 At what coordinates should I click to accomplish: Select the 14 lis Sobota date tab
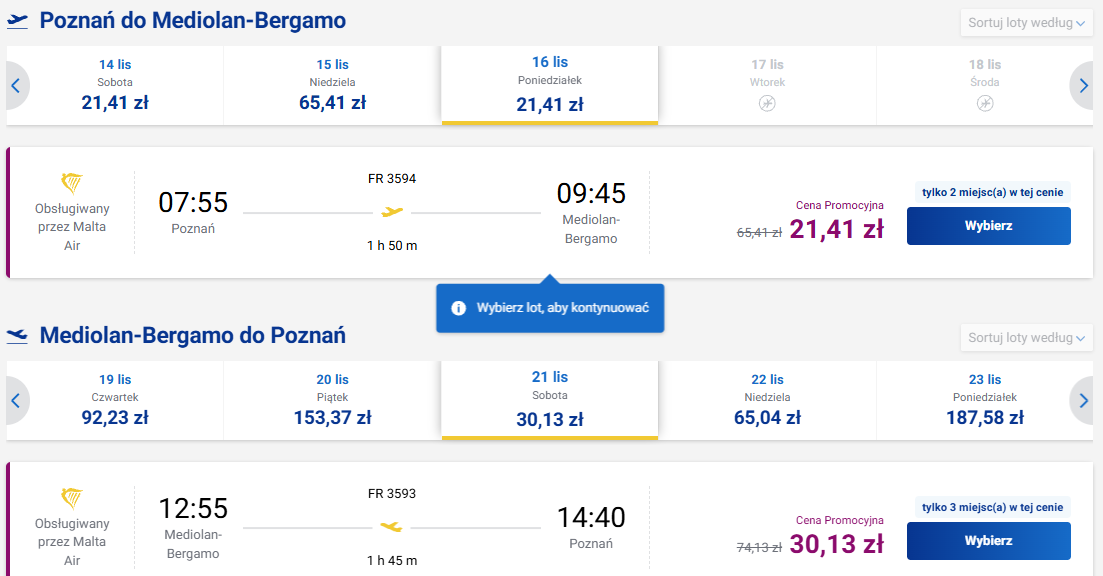115,86
